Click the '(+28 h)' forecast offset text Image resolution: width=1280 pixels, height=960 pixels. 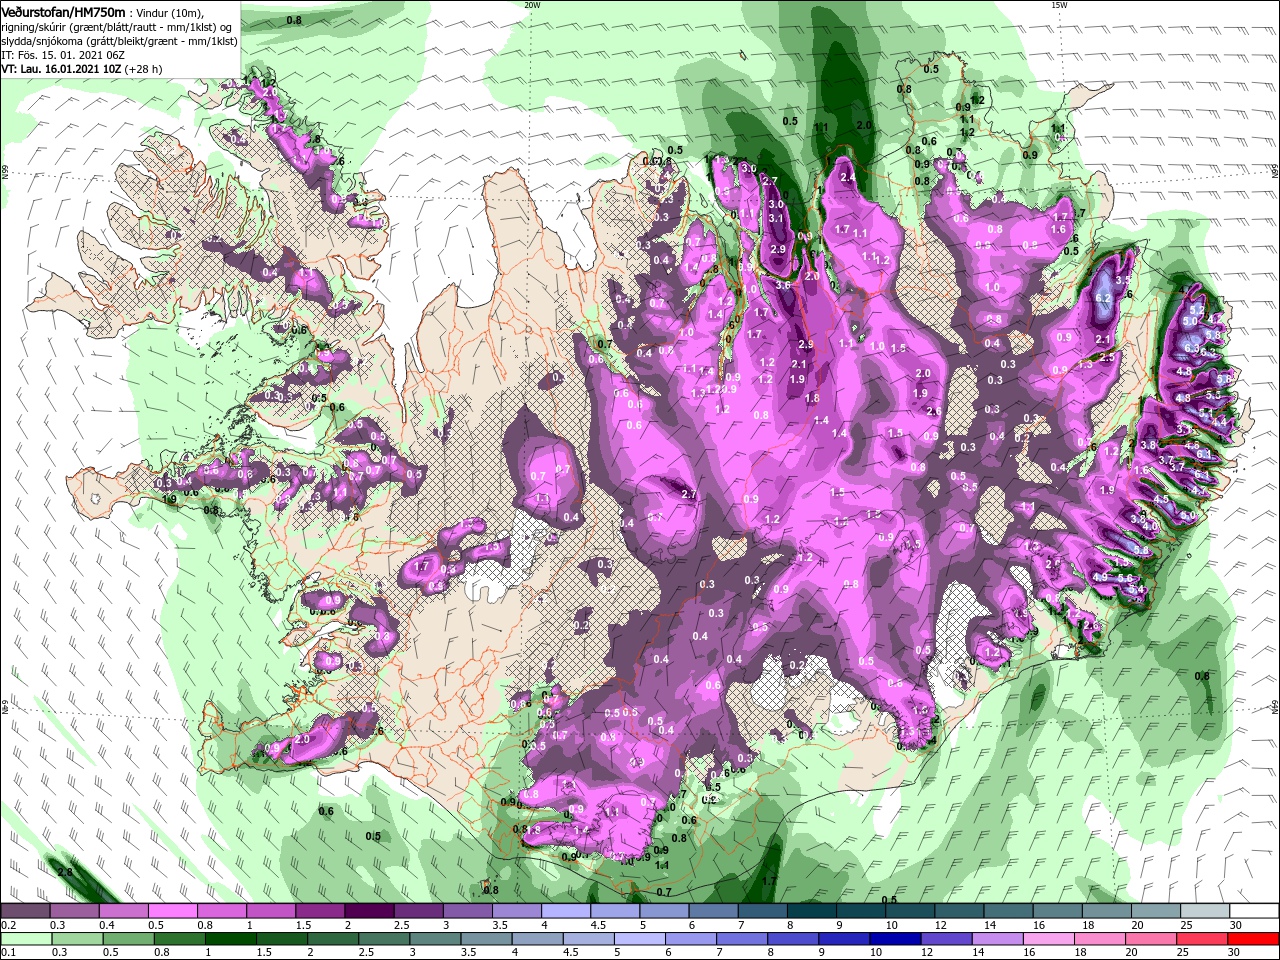click(144, 69)
